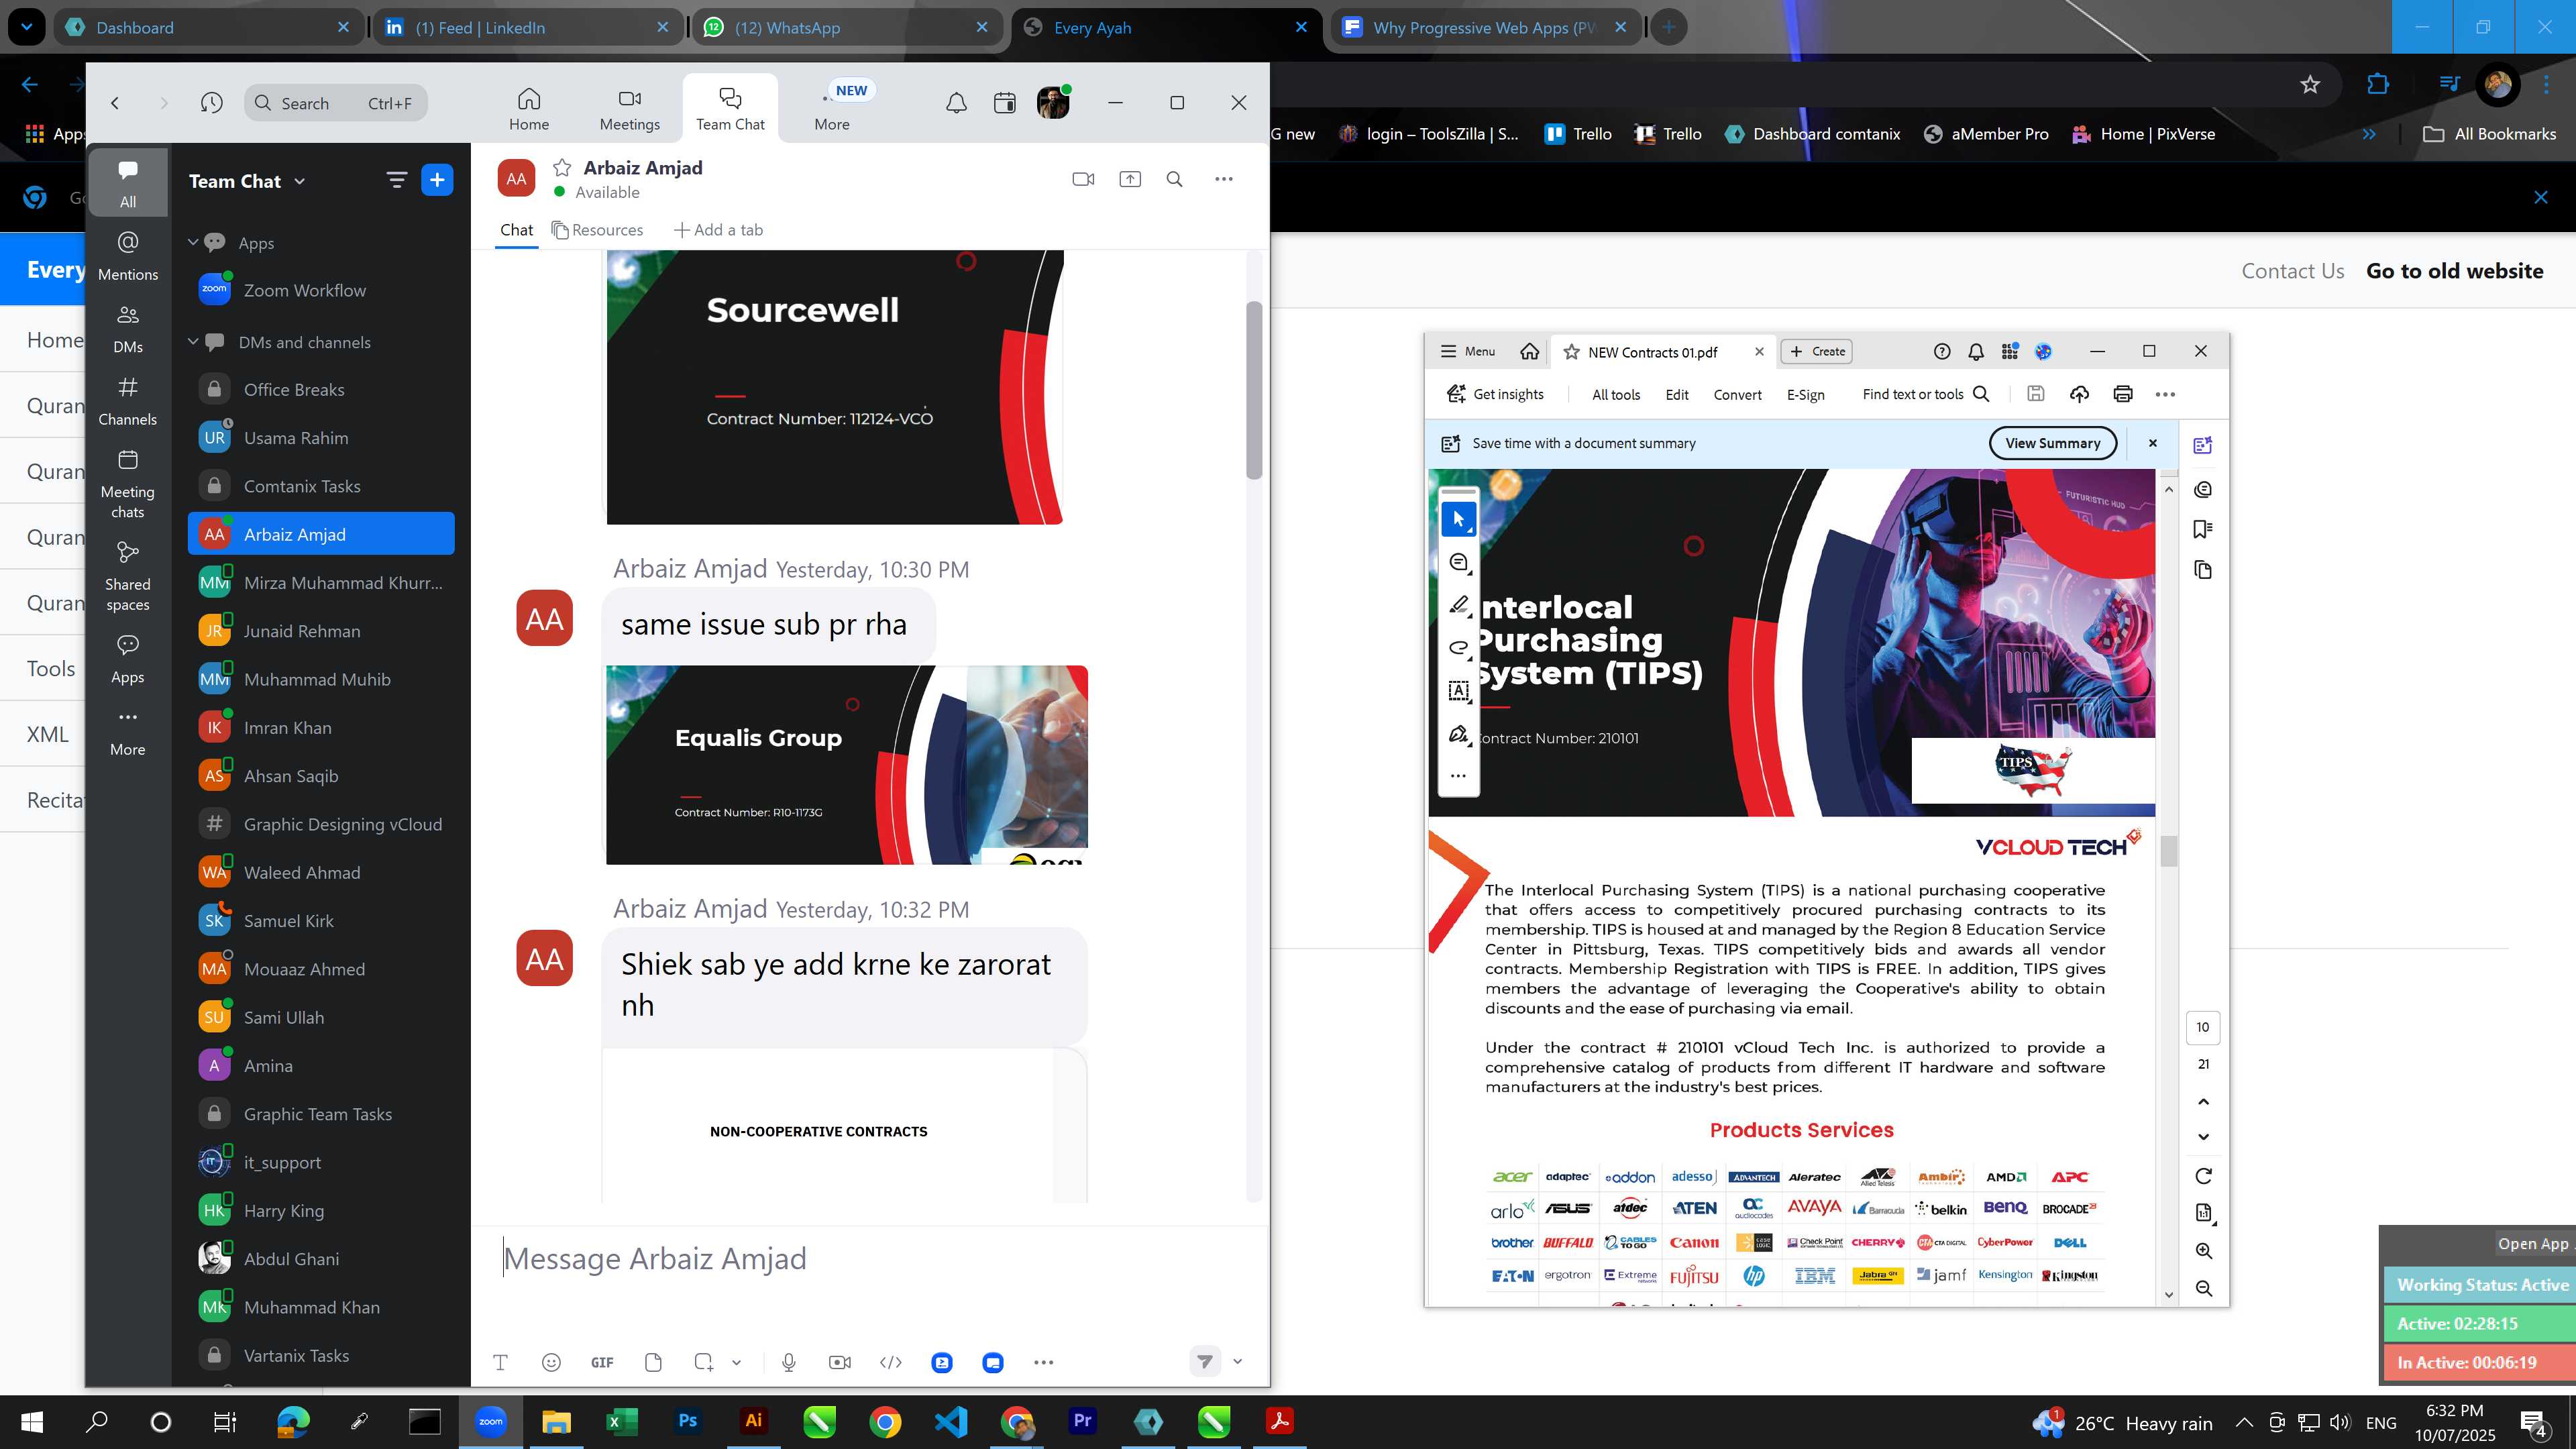Switch to the Meetings tab in Zoom
This screenshot has width=2576, height=1449.
[629, 109]
